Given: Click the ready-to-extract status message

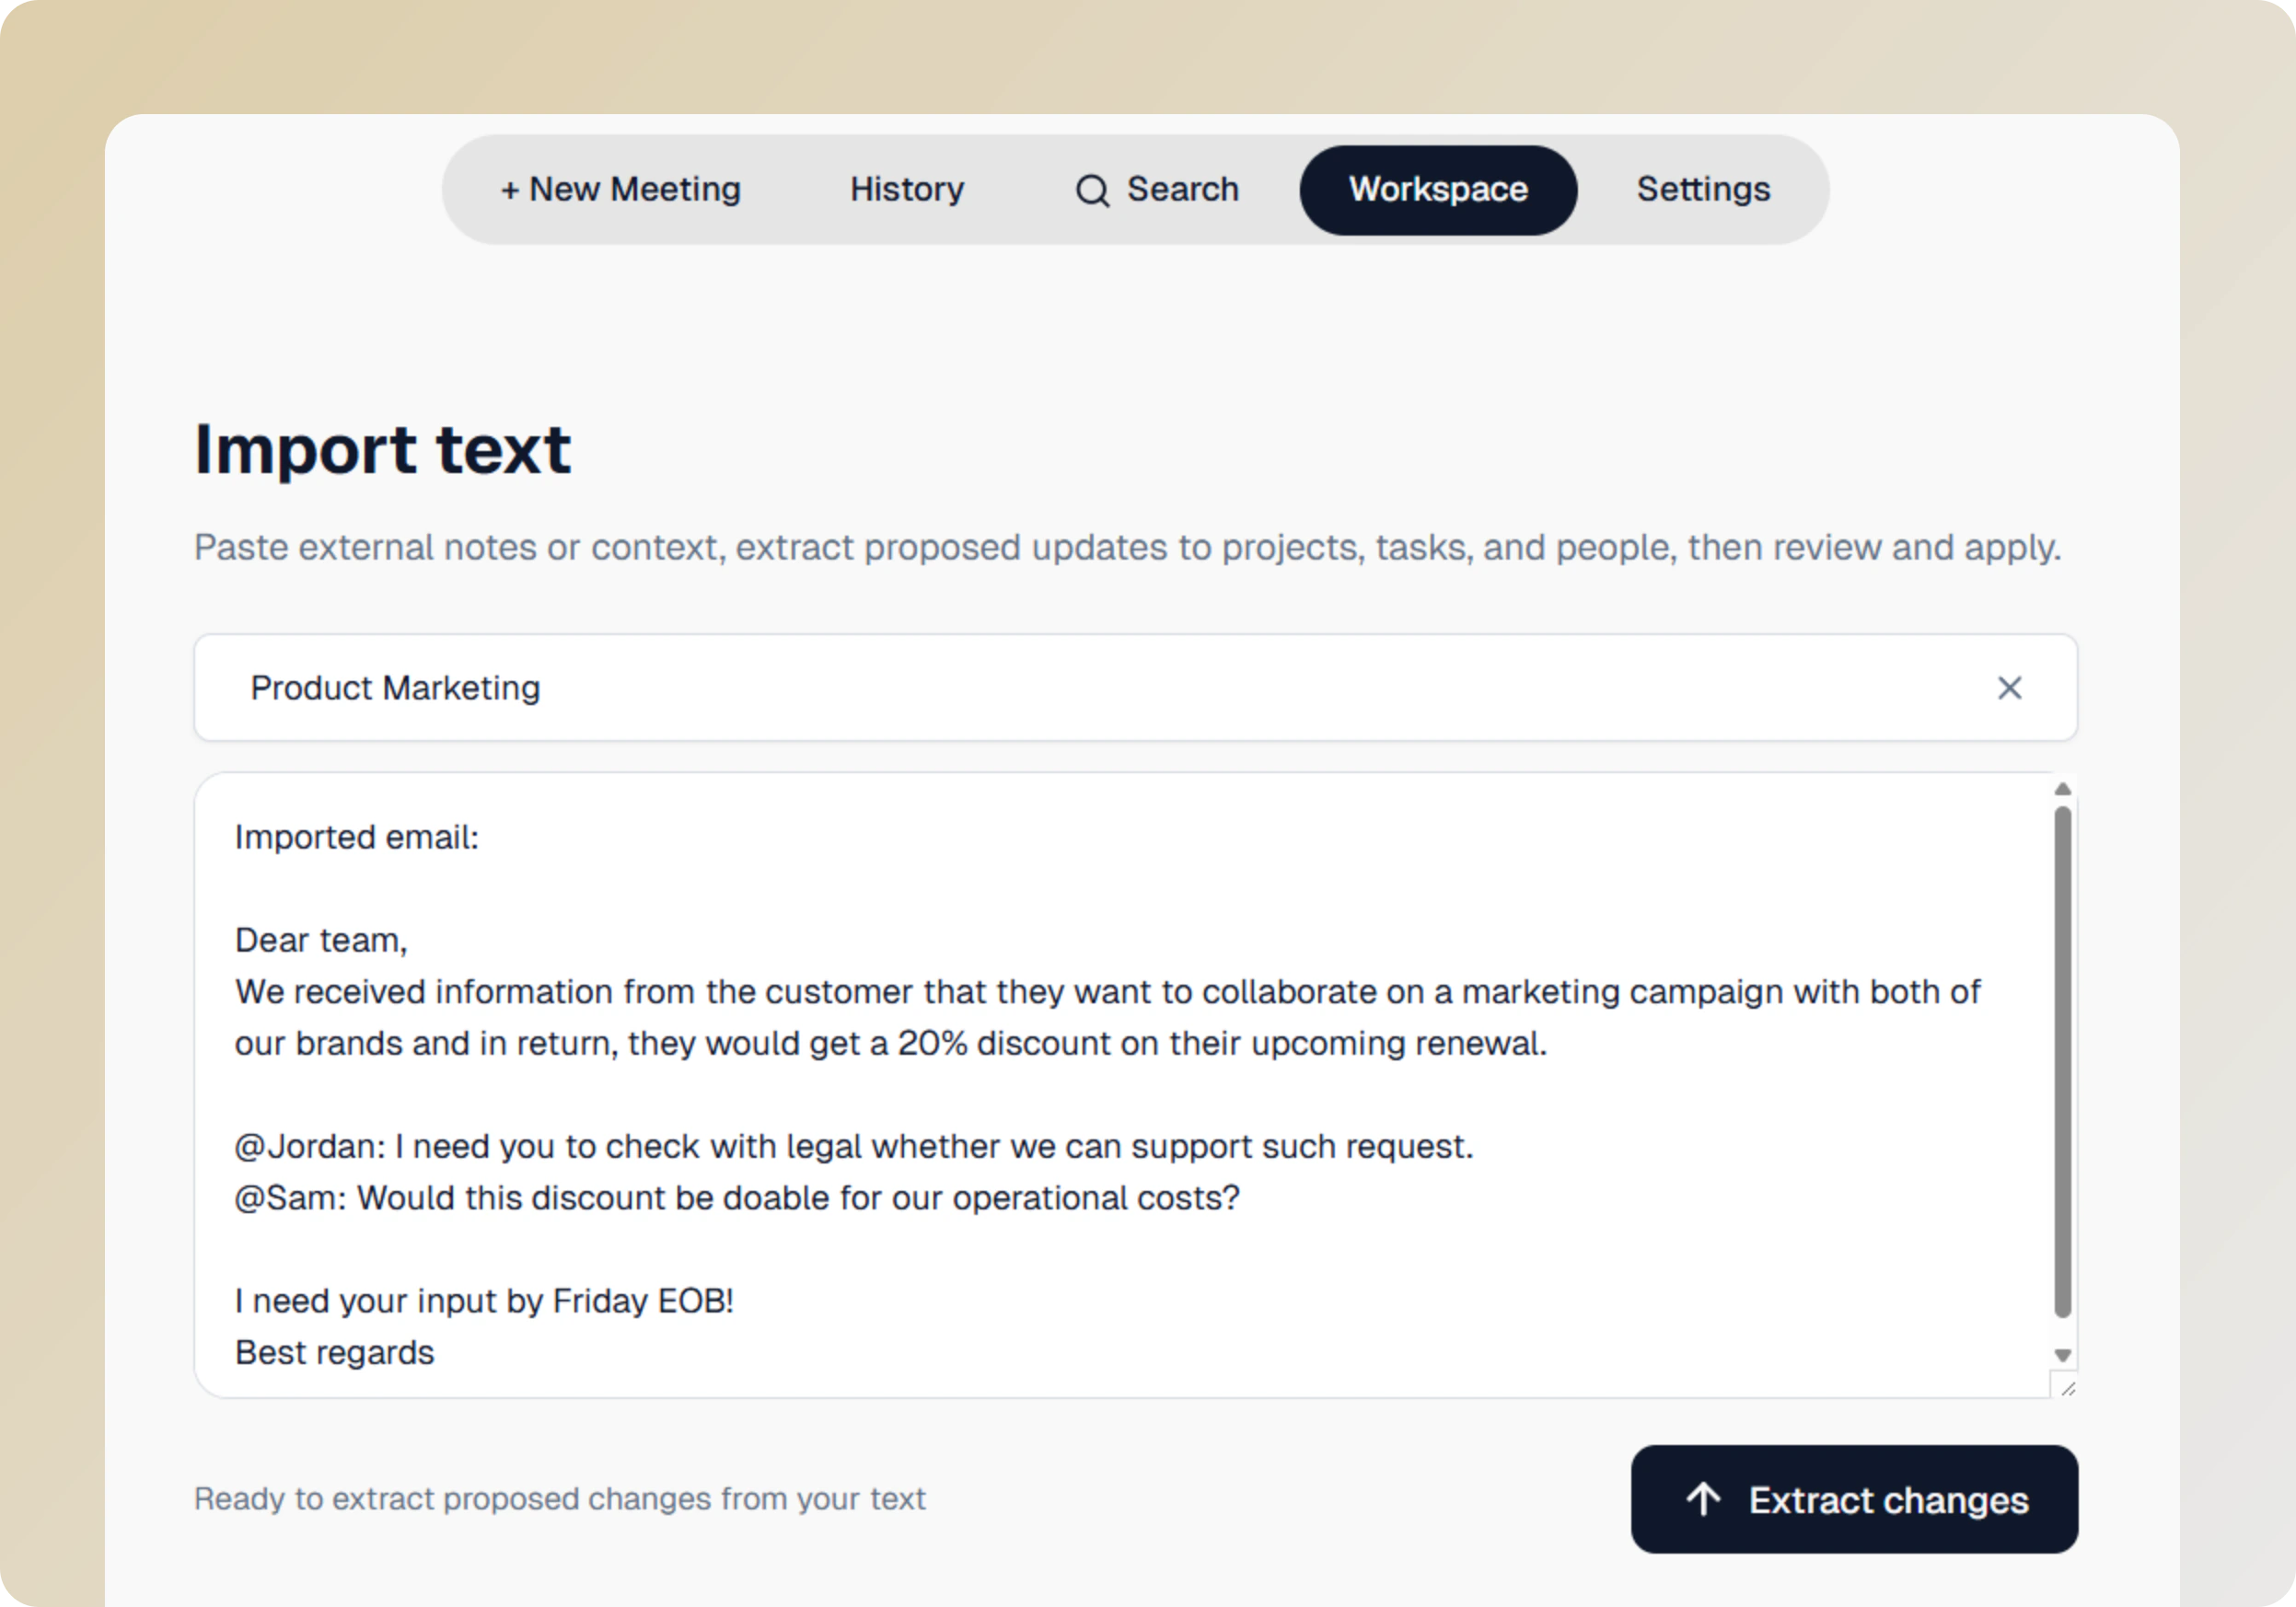Looking at the screenshot, I should pyautogui.click(x=560, y=1499).
